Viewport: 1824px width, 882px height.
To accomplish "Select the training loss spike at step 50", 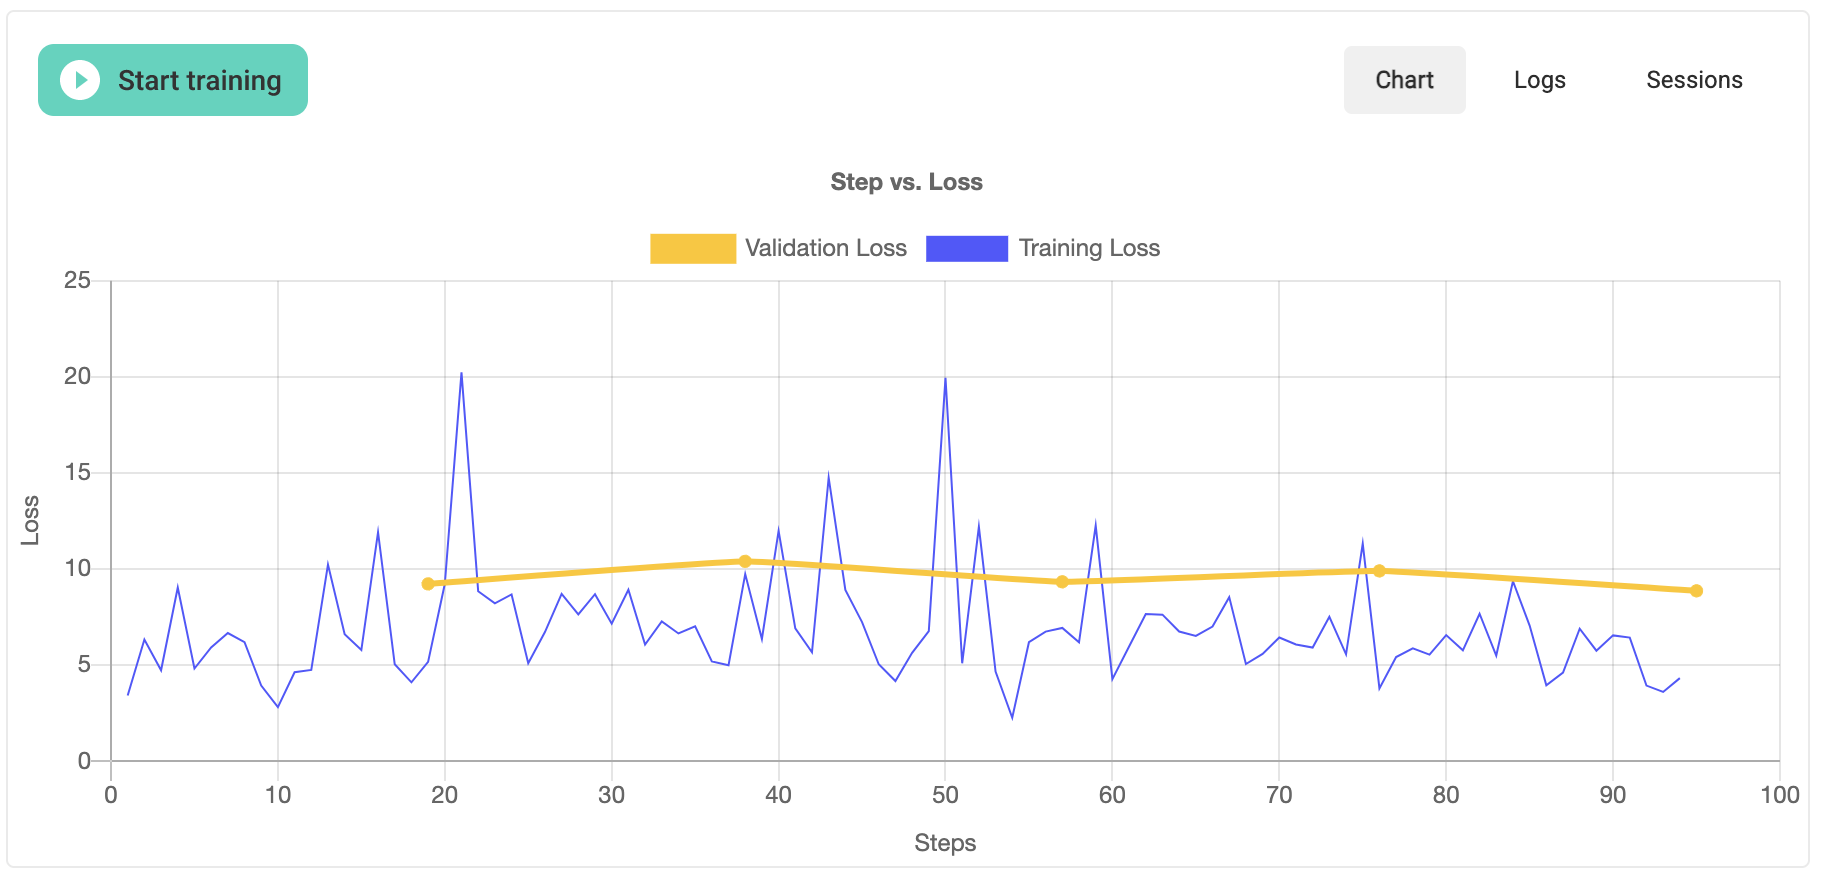I will pos(945,378).
